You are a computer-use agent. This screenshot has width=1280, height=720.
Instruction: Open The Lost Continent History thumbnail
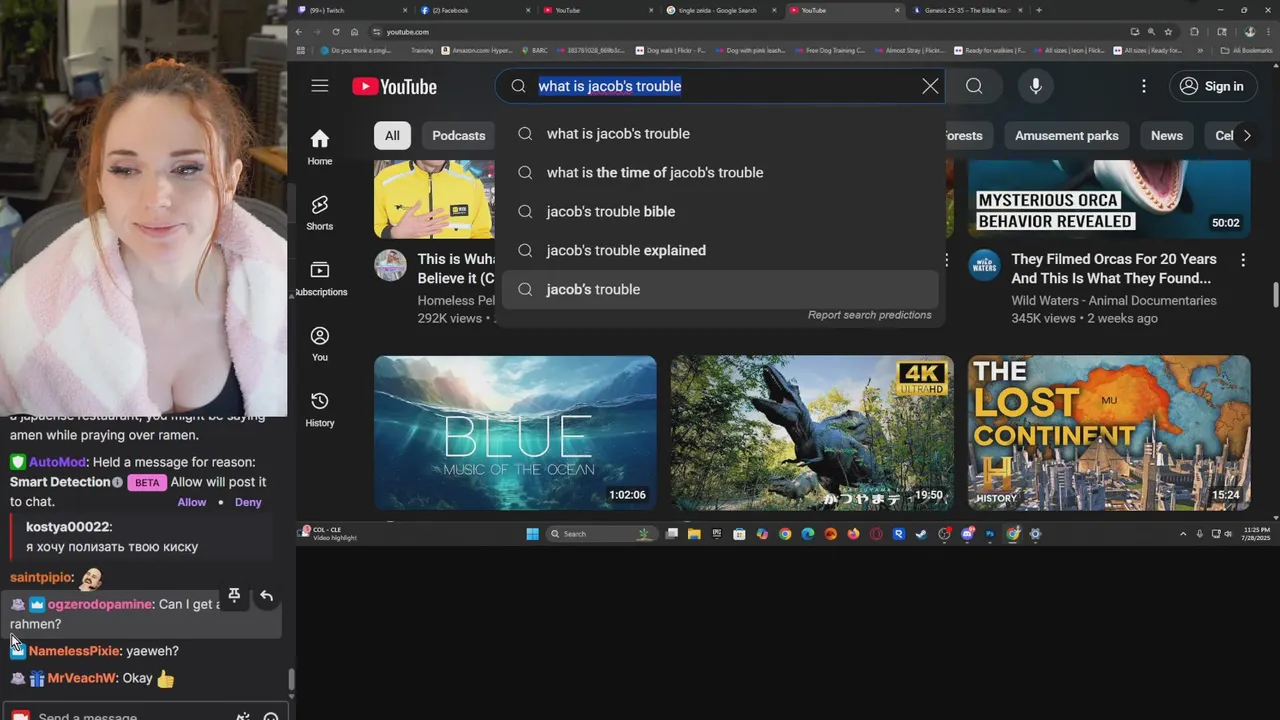pyautogui.click(x=1109, y=433)
